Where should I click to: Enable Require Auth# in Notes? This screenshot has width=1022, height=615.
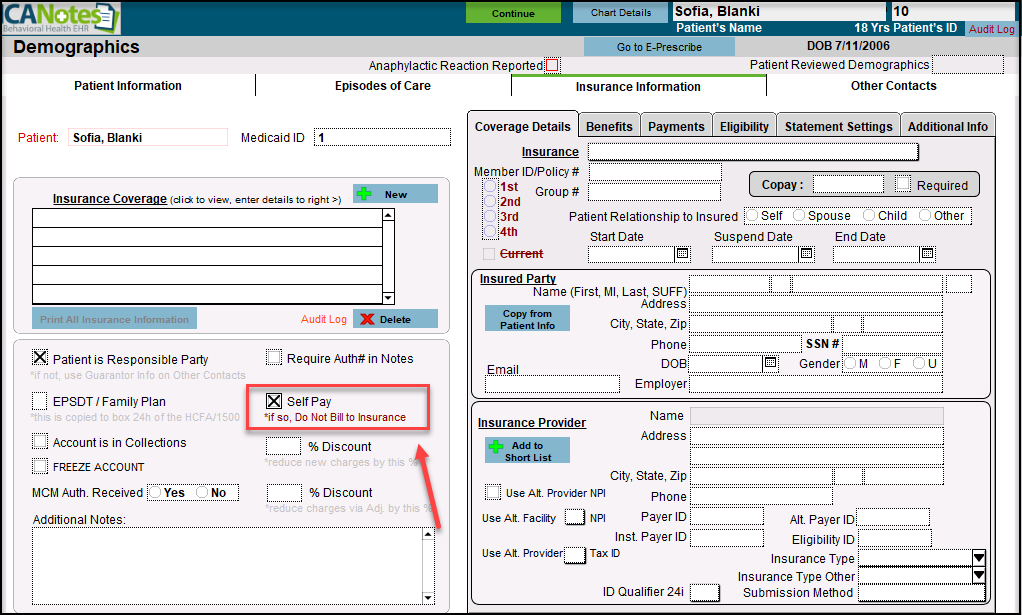click(274, 358)
